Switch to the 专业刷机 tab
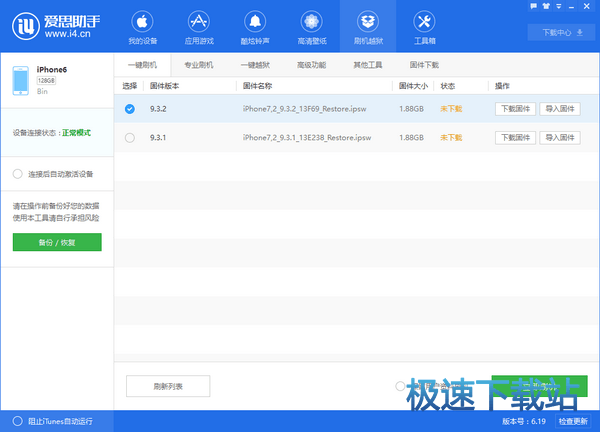 pyautogui.click(x=199, y=65)
